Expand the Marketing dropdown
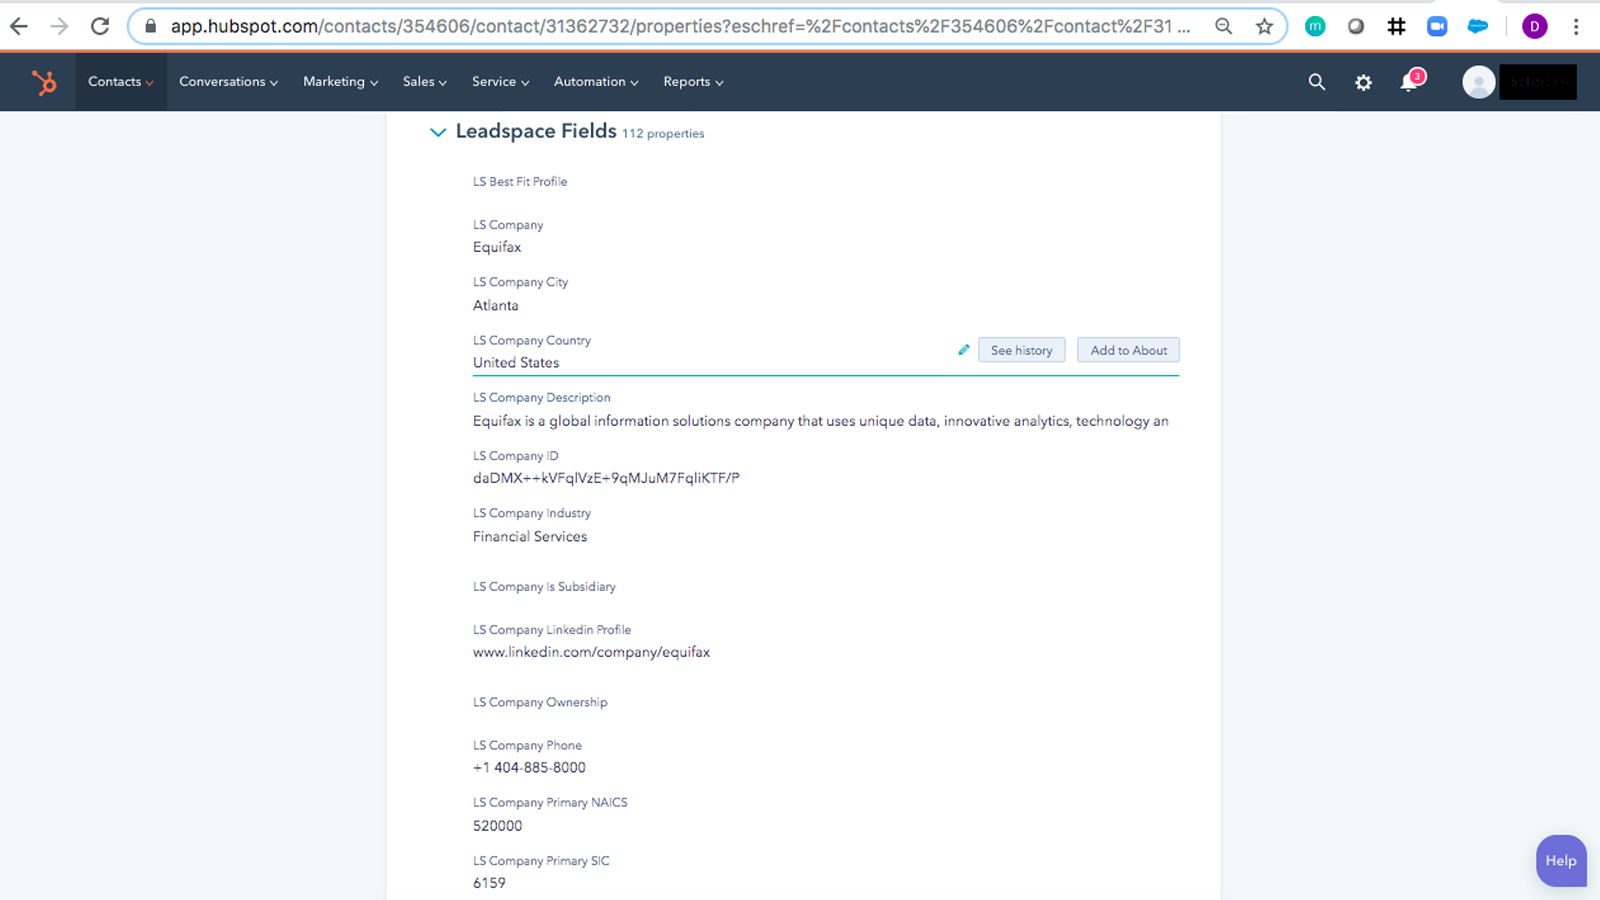 [x=340, y=82]
